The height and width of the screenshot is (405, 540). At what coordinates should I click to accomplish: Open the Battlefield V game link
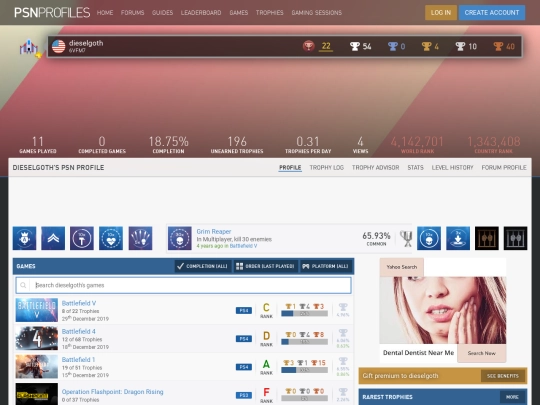[79, 303]
